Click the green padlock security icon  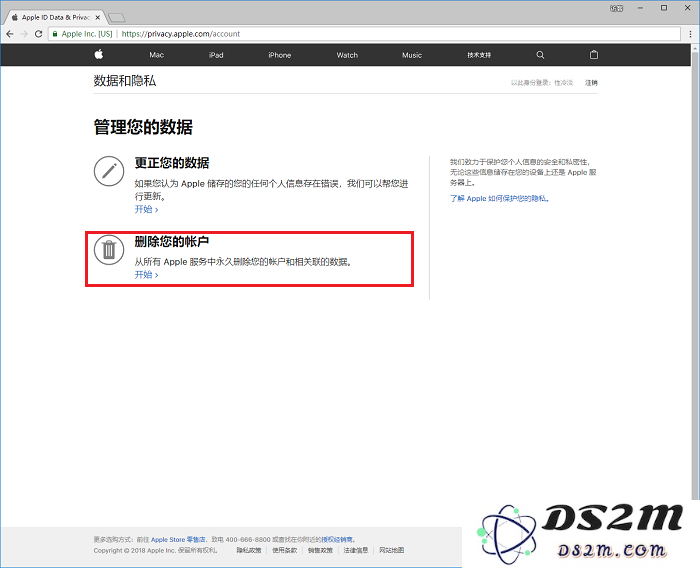point(55,34)
